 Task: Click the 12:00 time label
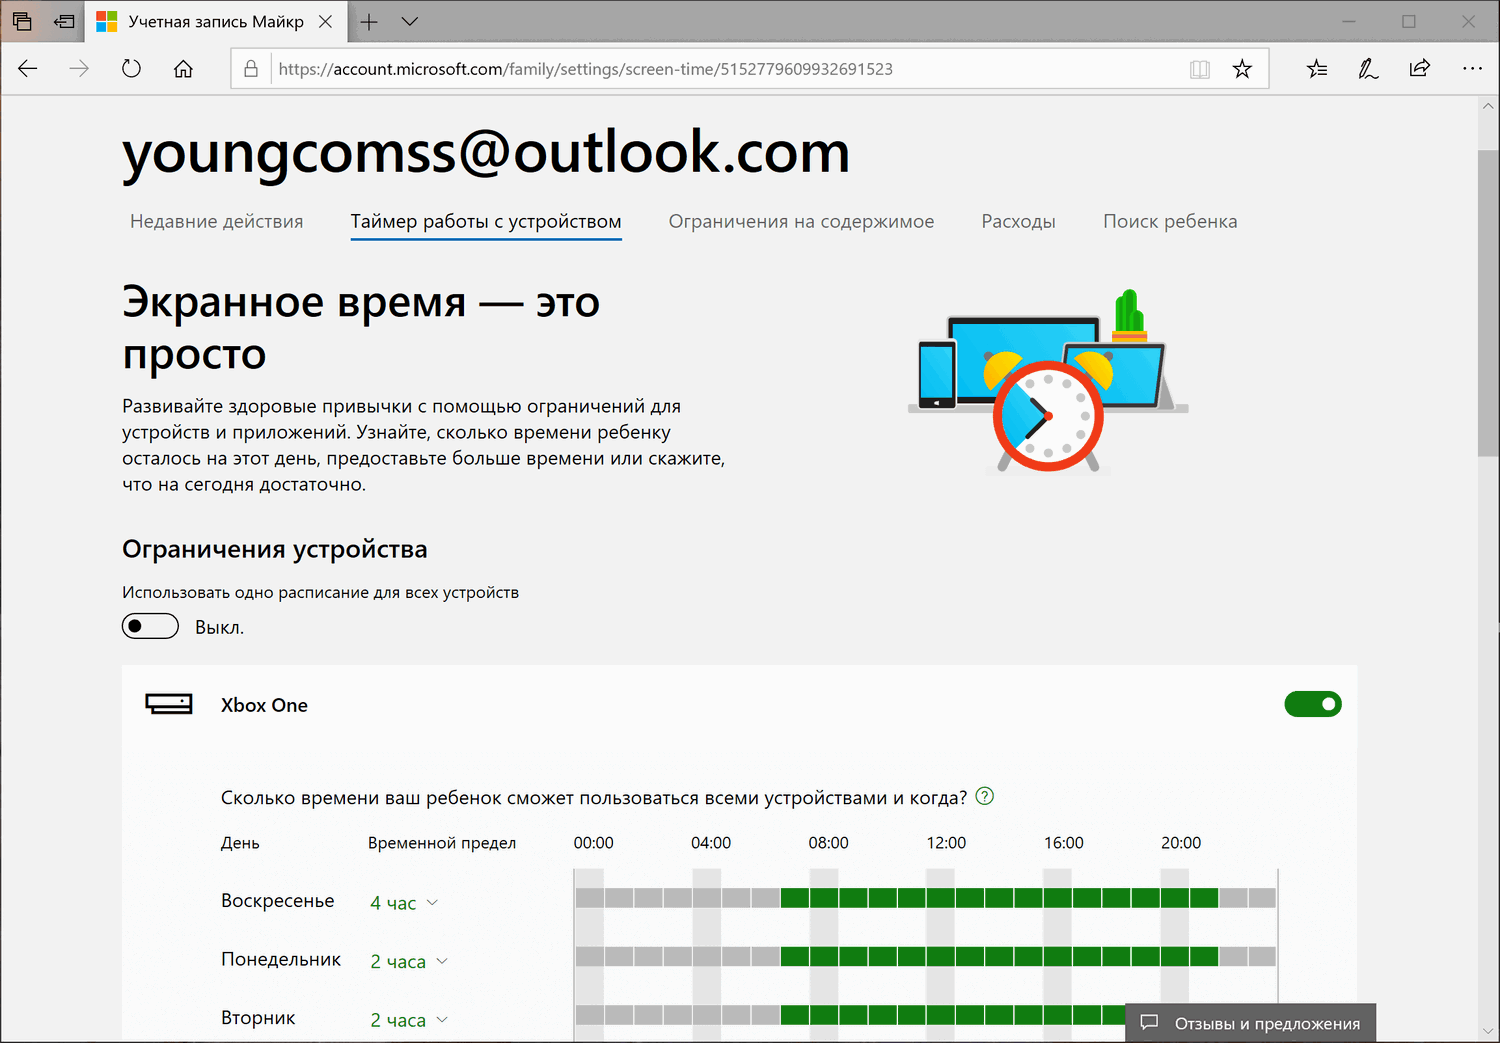coord(946,843)
